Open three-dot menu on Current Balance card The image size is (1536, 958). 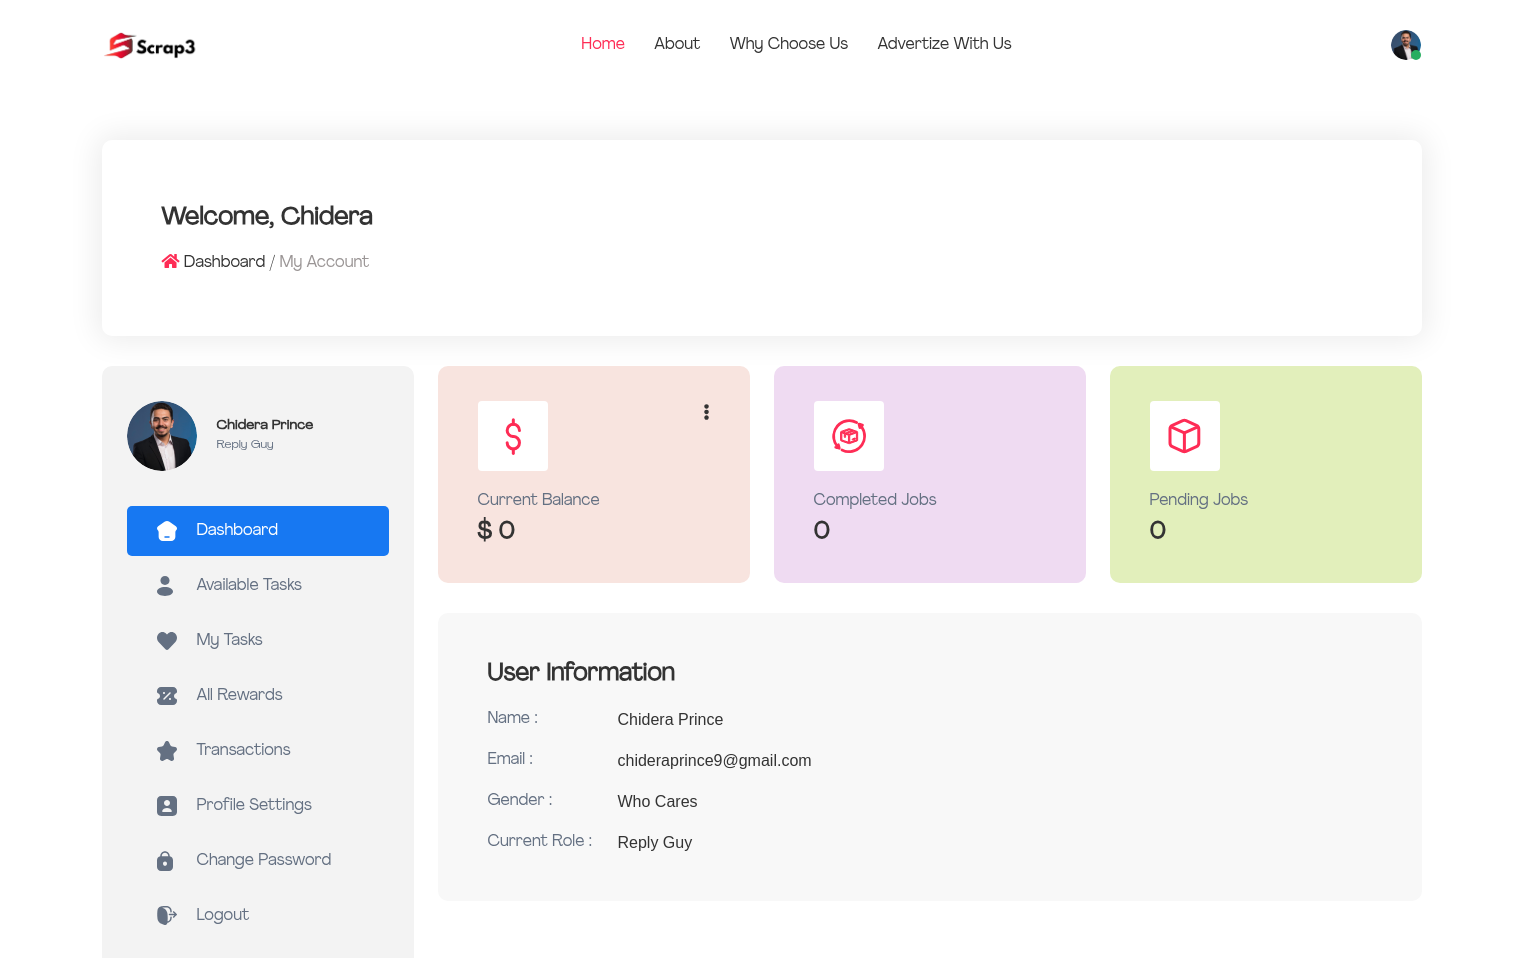706,412
